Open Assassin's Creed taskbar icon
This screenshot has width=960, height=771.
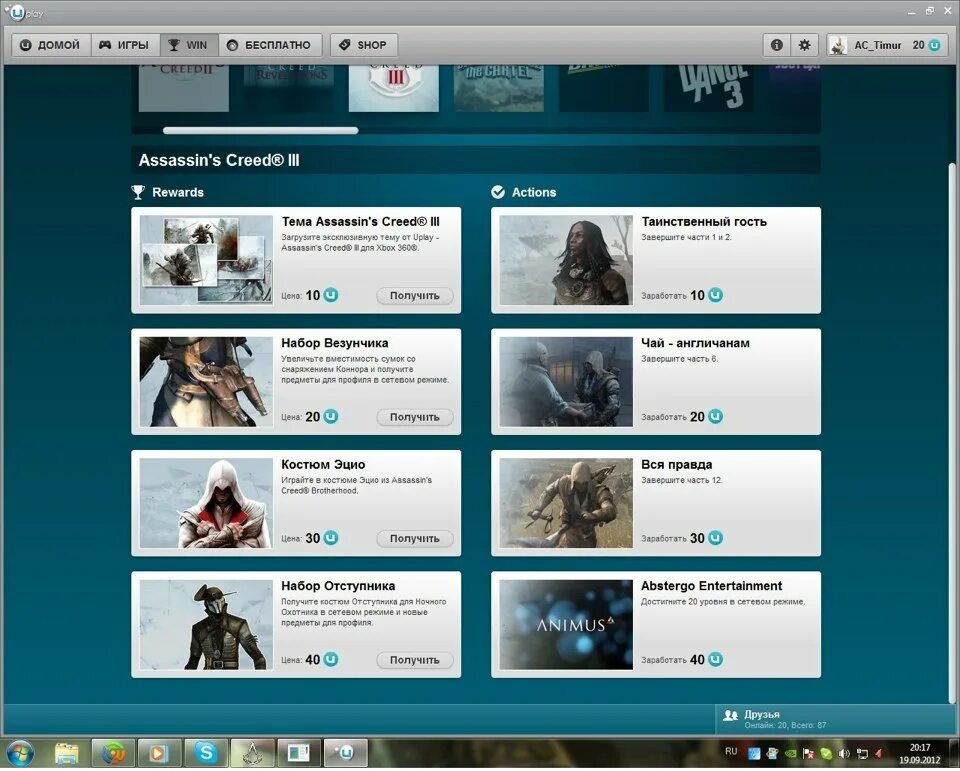(252, 753)
